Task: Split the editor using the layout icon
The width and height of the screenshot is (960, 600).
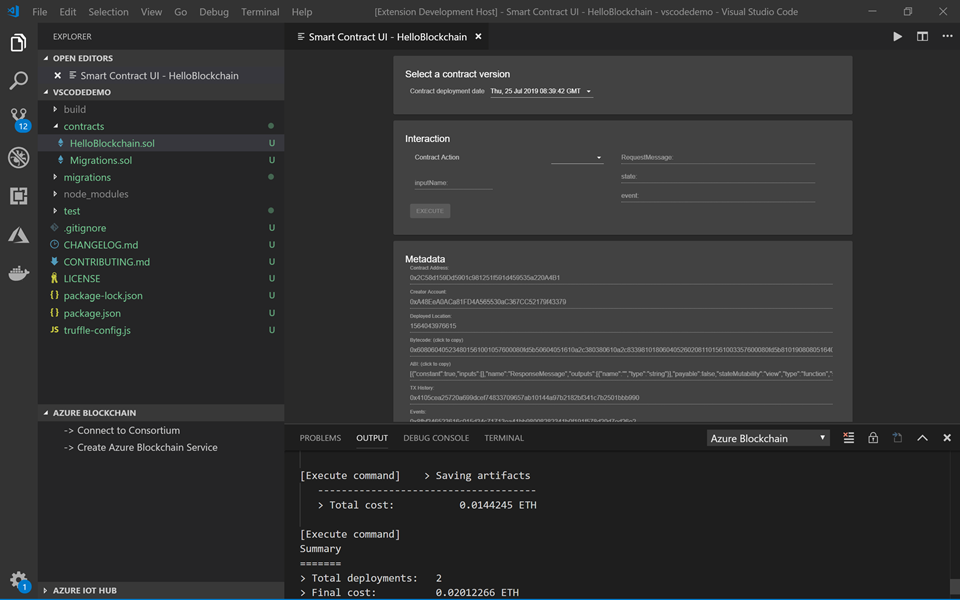Action: (921, 36)
